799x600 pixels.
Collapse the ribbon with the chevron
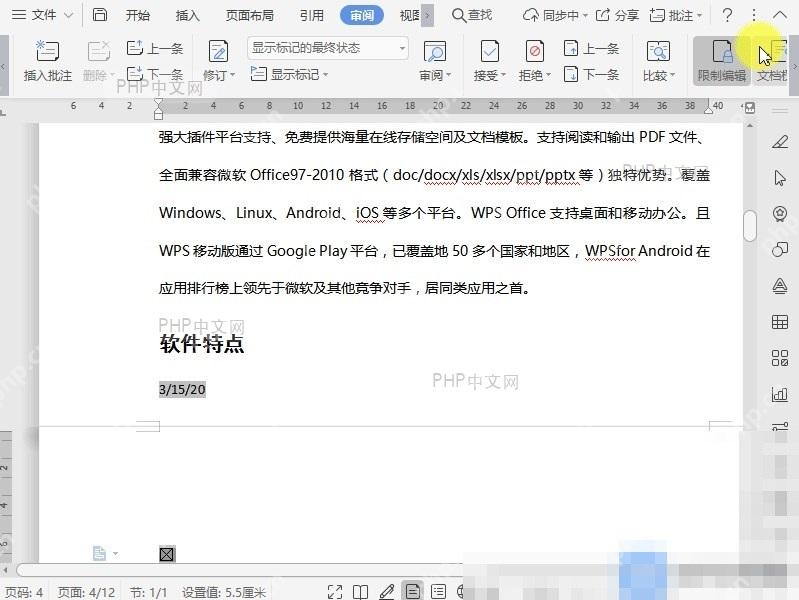tap(780, 15)
